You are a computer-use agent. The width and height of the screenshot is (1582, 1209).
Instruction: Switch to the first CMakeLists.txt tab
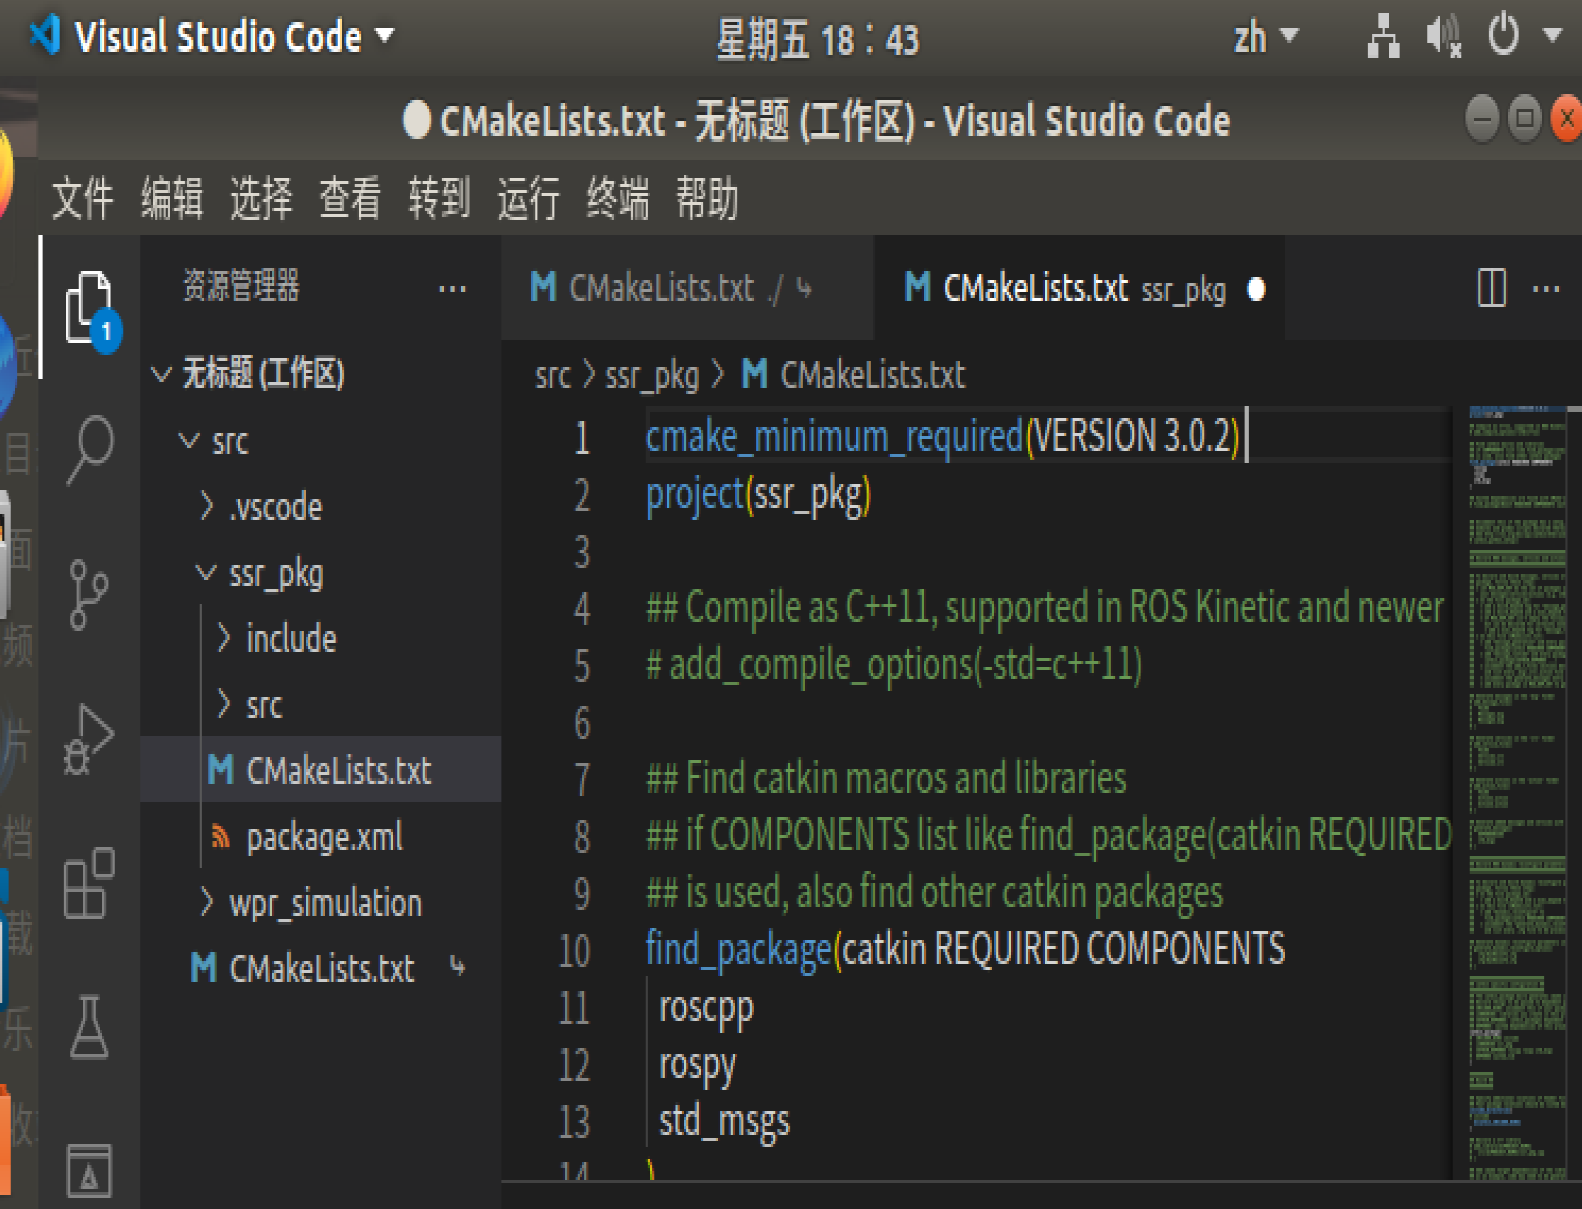point(687,288)
